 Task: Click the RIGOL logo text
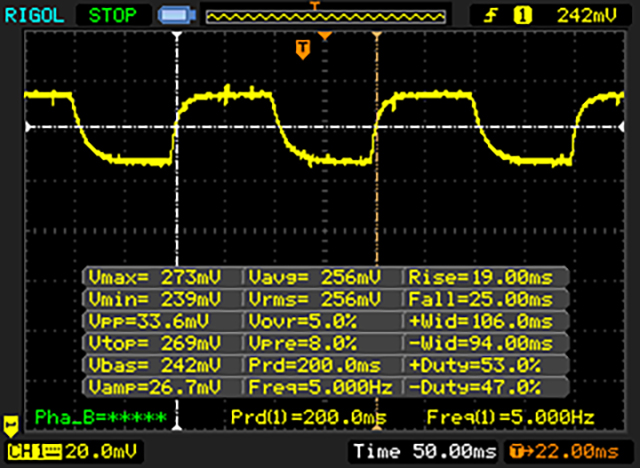coord(34,16)
